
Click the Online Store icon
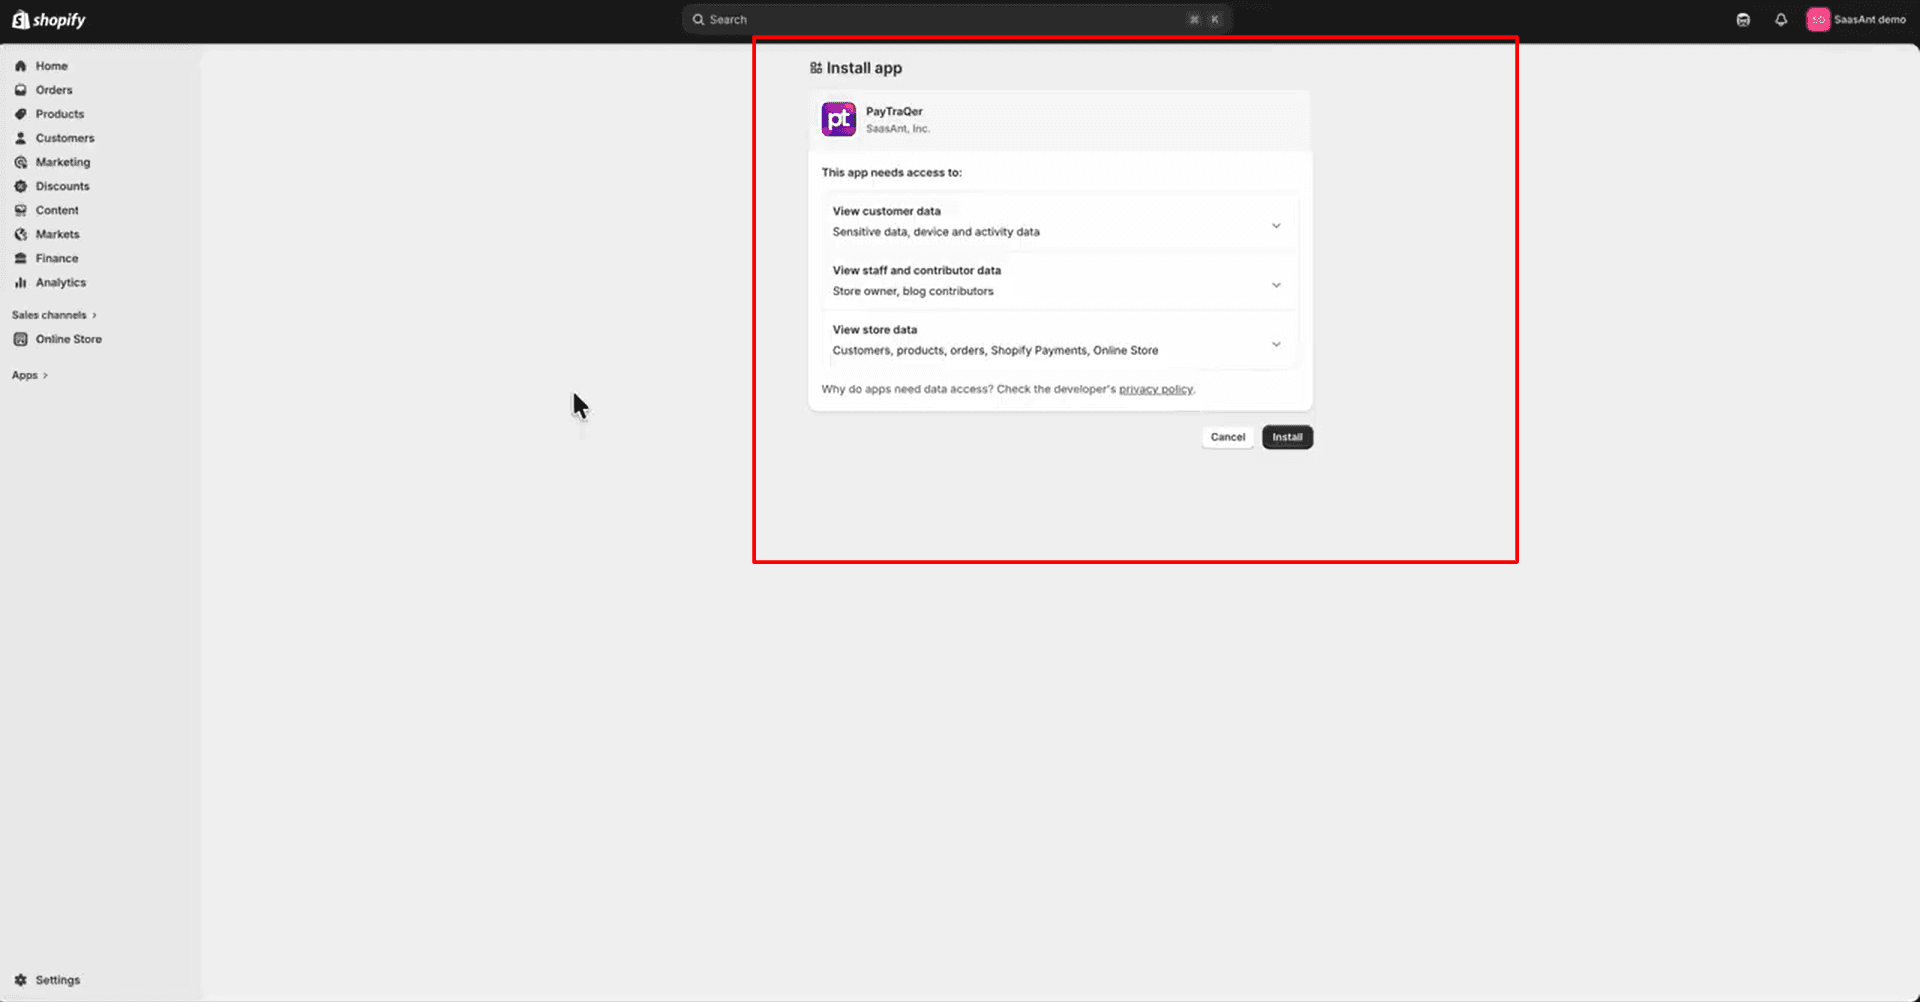(20, 339)
